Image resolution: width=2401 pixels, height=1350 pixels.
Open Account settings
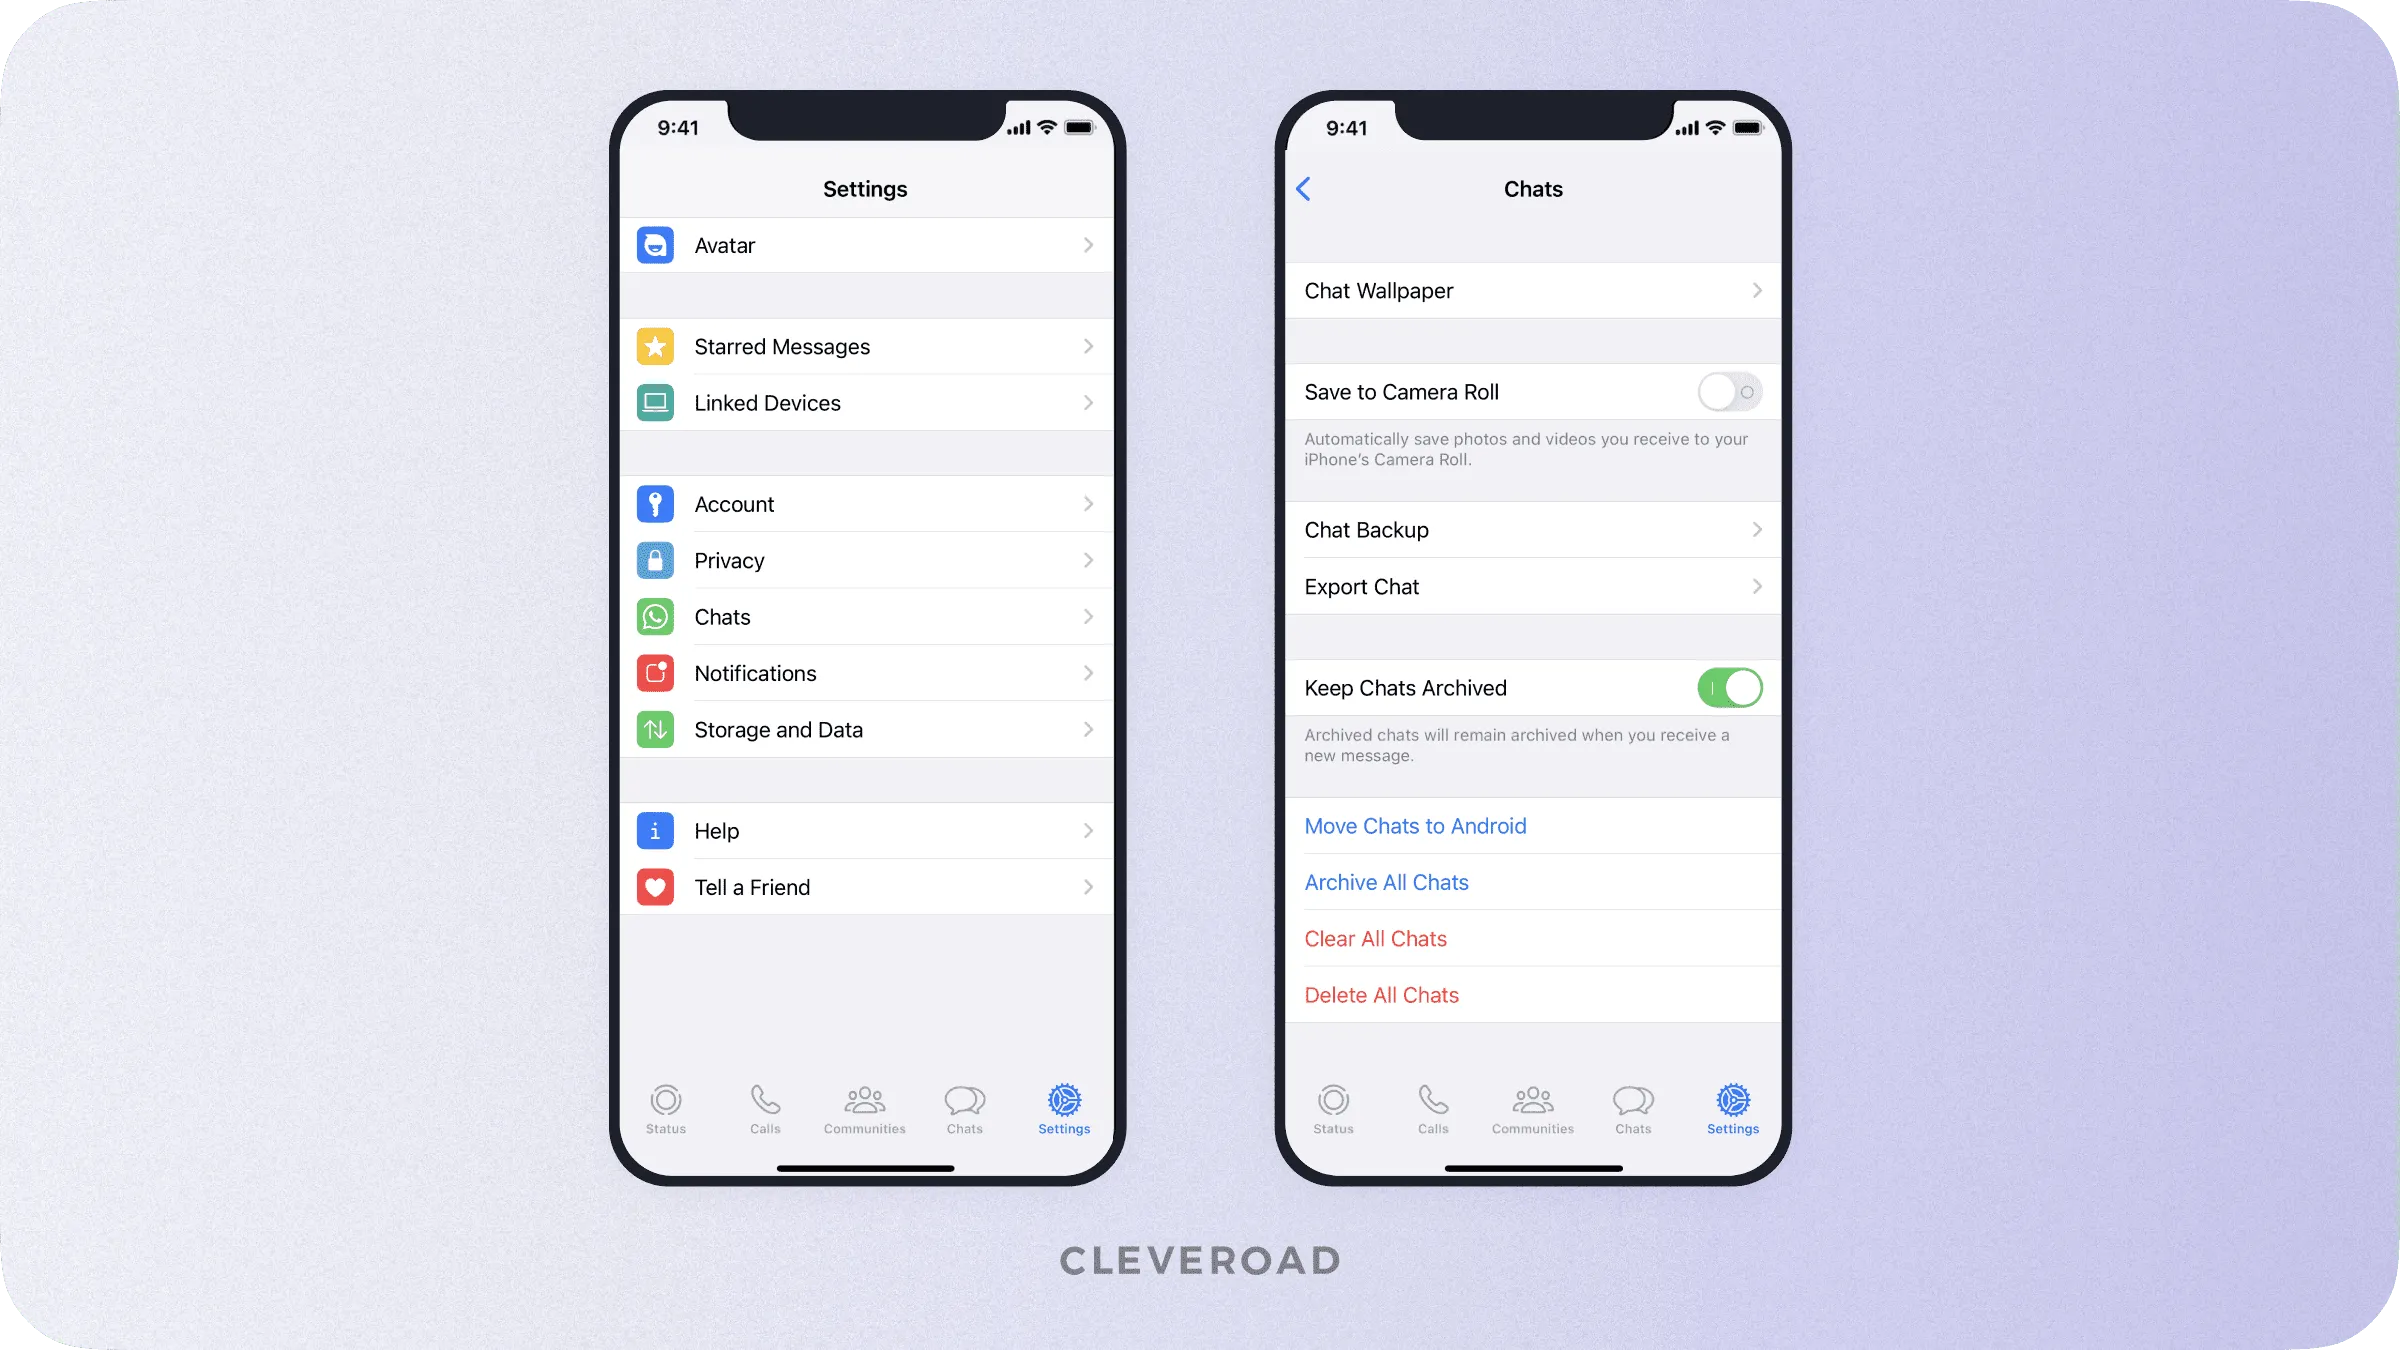pos(866,503)
